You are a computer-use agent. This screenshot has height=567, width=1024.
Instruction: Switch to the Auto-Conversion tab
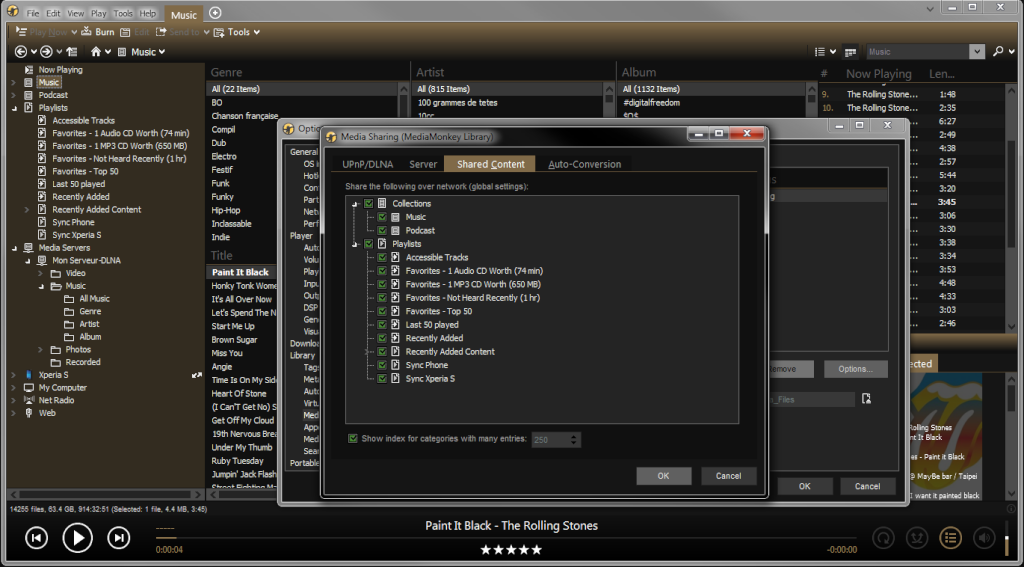click(584, 164)
